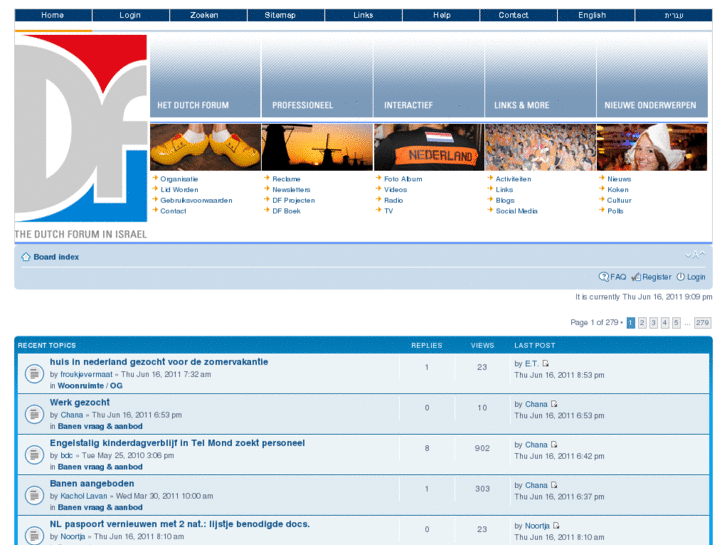The width and height of the screenshot is (727, 545).
Task: Open the Contact item in top navigation
Action: click(x=518, y=15)
